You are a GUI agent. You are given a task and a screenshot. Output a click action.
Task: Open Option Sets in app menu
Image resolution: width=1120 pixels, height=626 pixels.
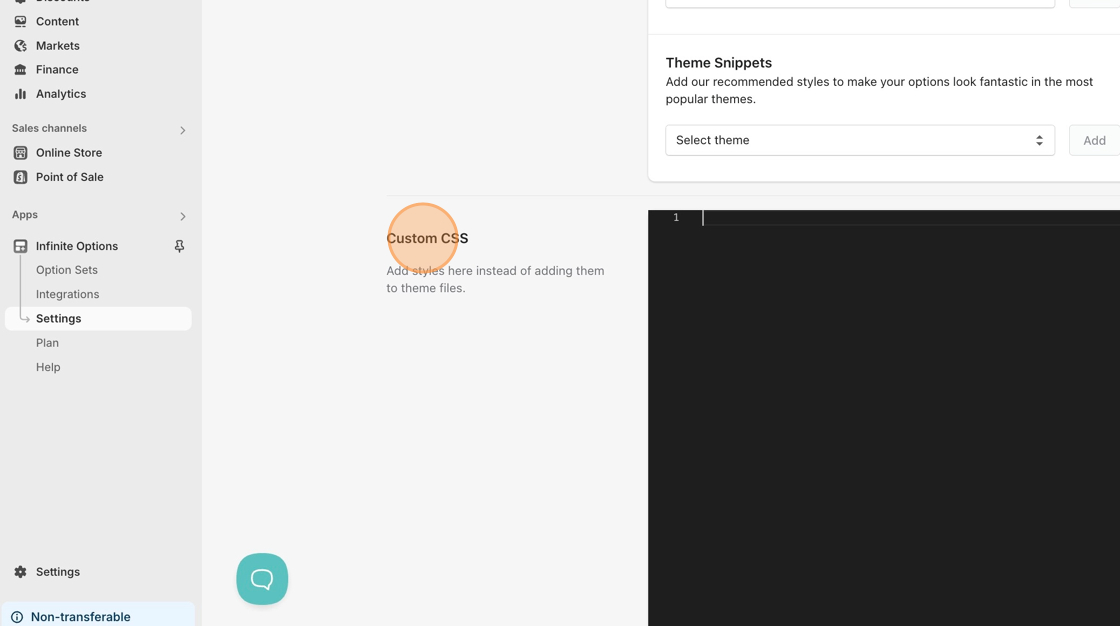pyautogui.click(x=67, y=270)
